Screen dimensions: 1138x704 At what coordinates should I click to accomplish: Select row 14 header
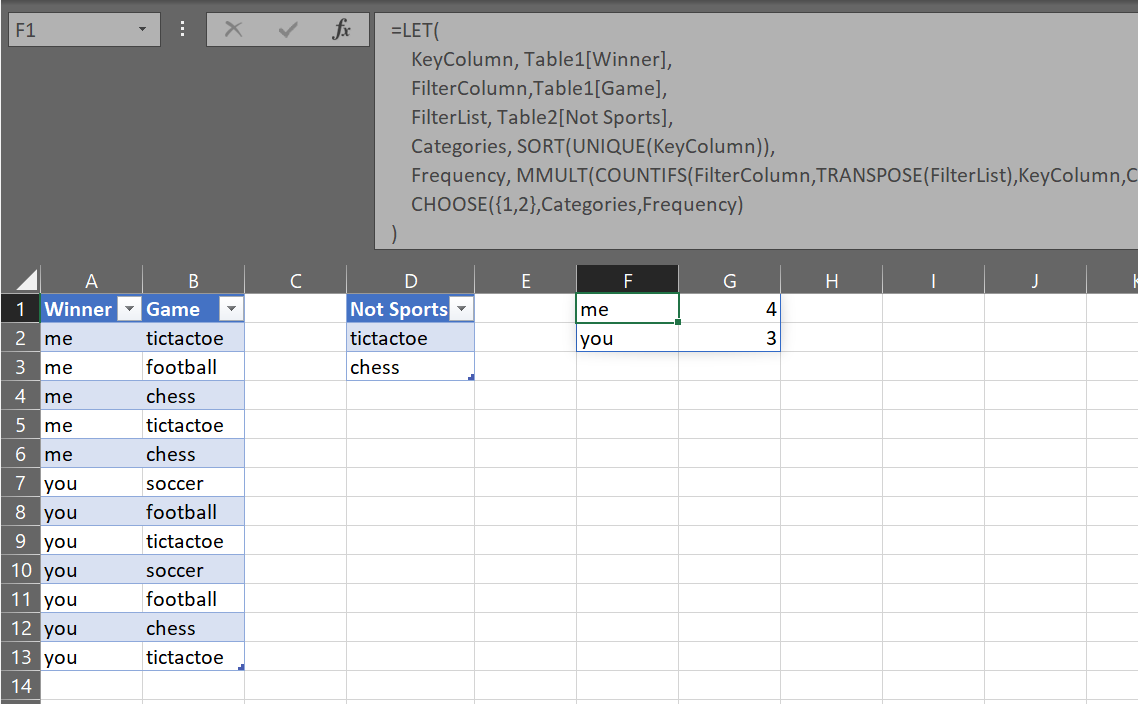tap(20, 687)
